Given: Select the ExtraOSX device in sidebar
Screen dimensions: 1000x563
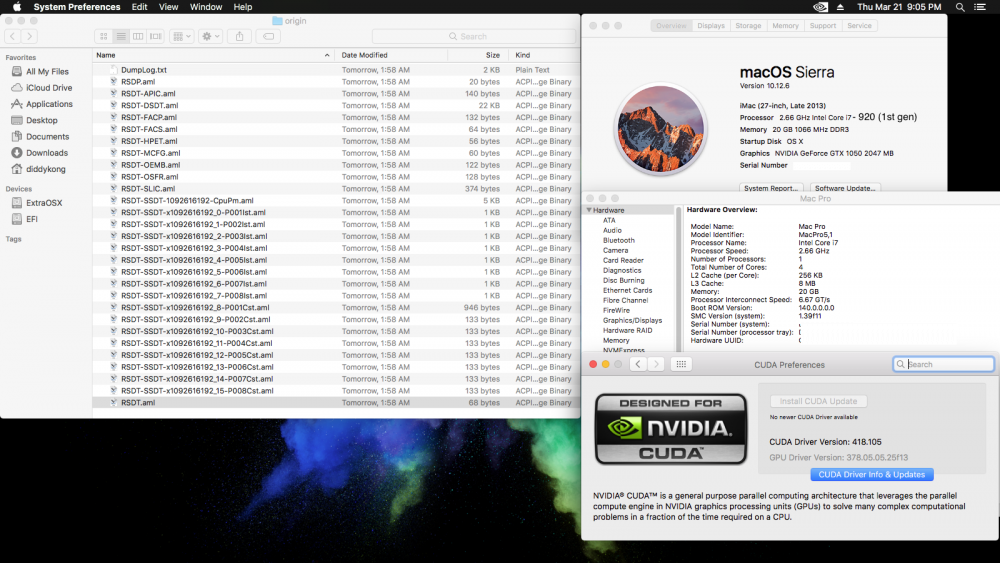Looking at the screenshot, I should (44, 203).
